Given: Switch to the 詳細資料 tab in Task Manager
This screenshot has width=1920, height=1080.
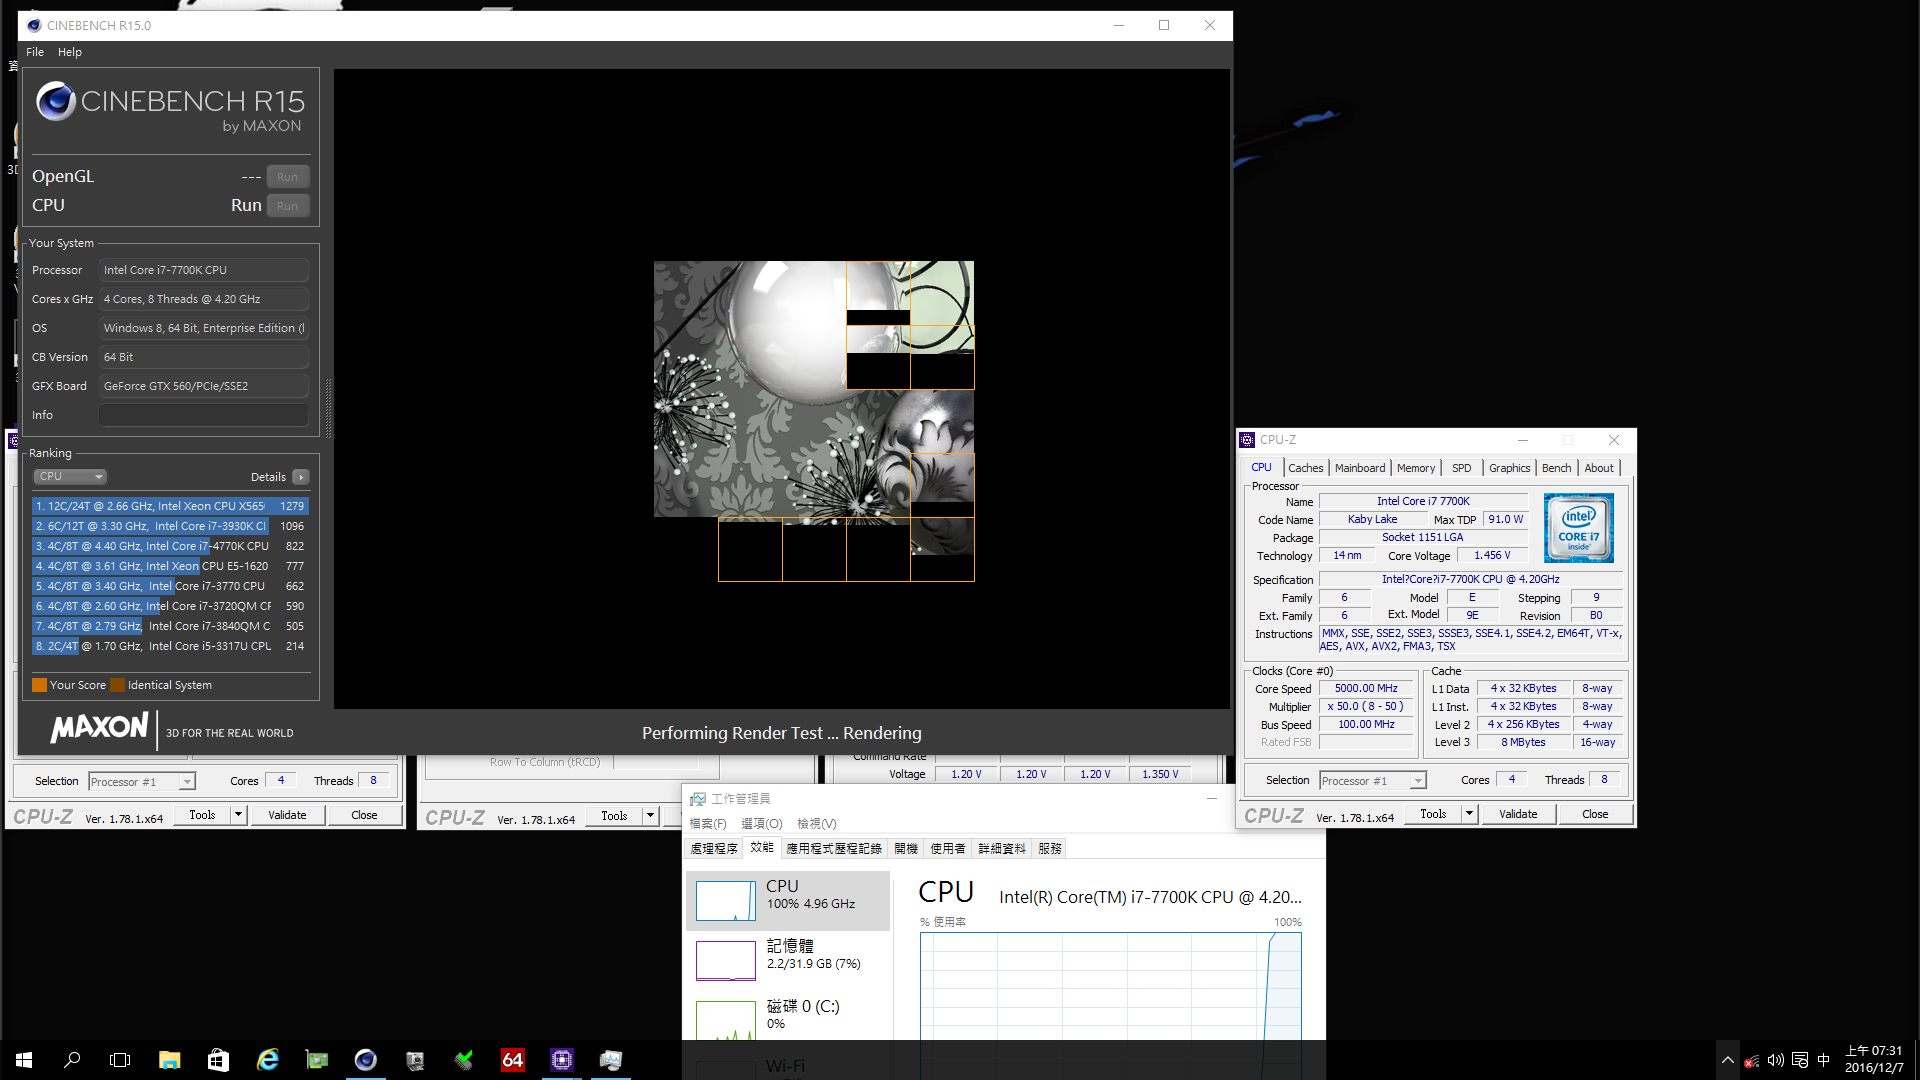Looking at the screenshot, I should [1002, 849].
